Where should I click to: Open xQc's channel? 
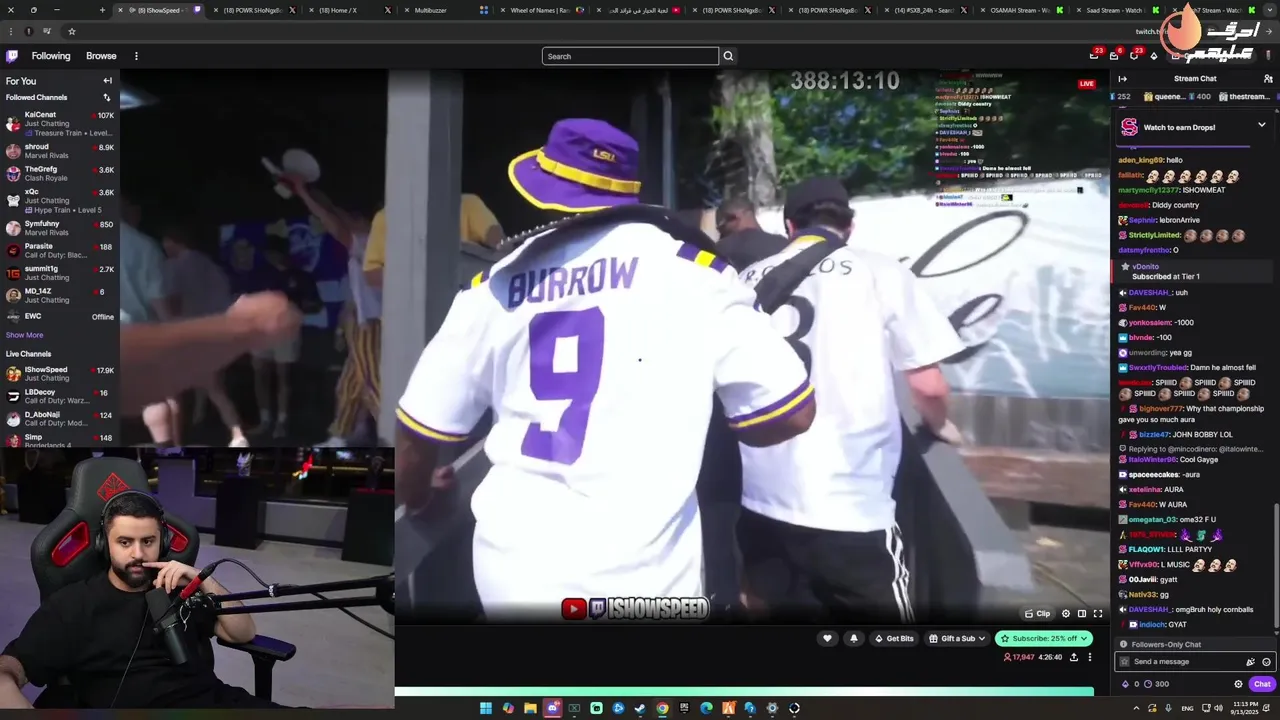point(60,200)
